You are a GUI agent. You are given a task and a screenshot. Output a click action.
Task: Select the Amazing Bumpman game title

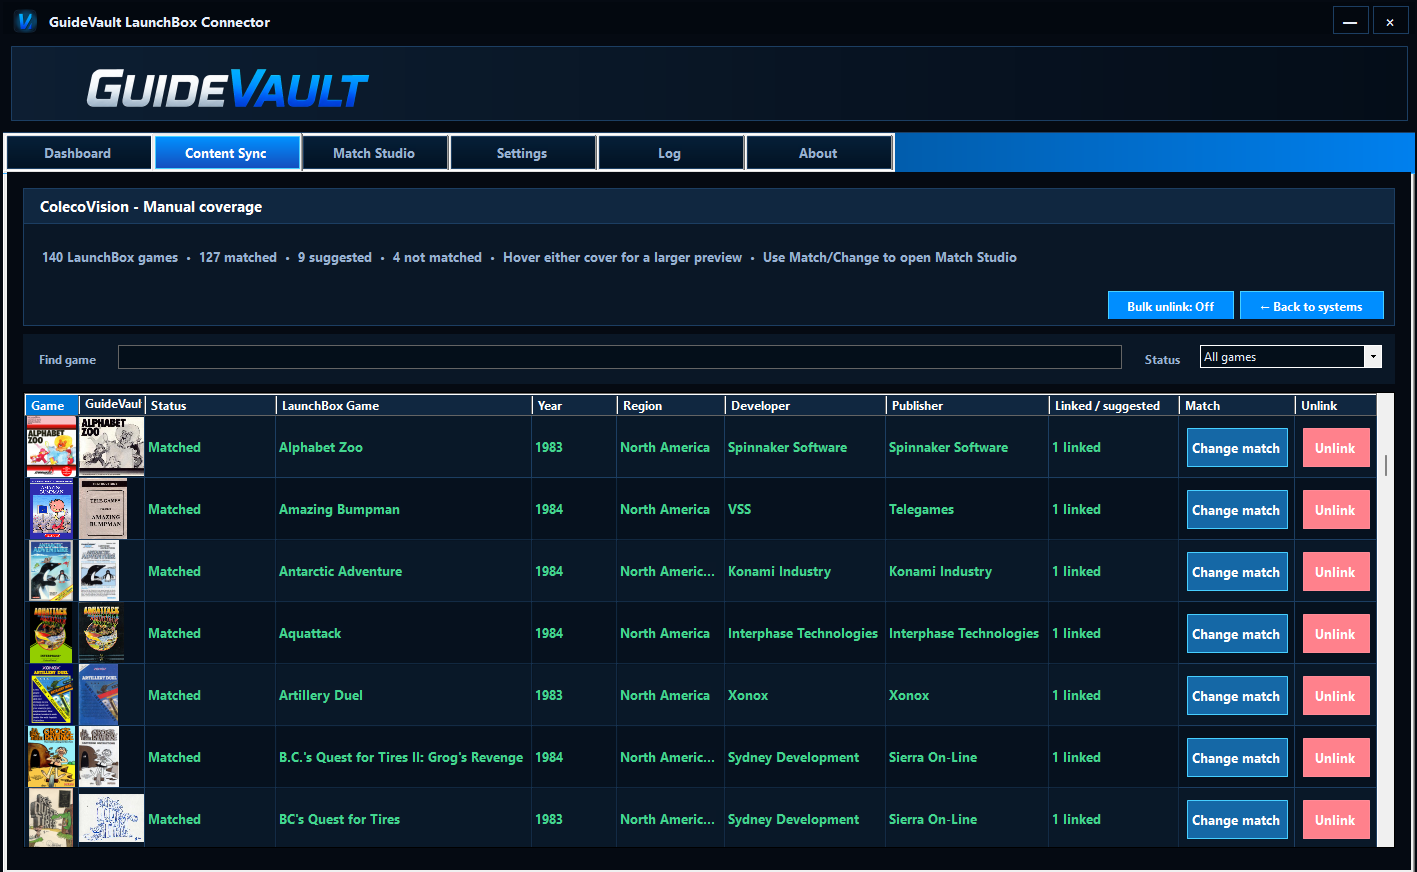pyautogui.click(x=339, y=509)
